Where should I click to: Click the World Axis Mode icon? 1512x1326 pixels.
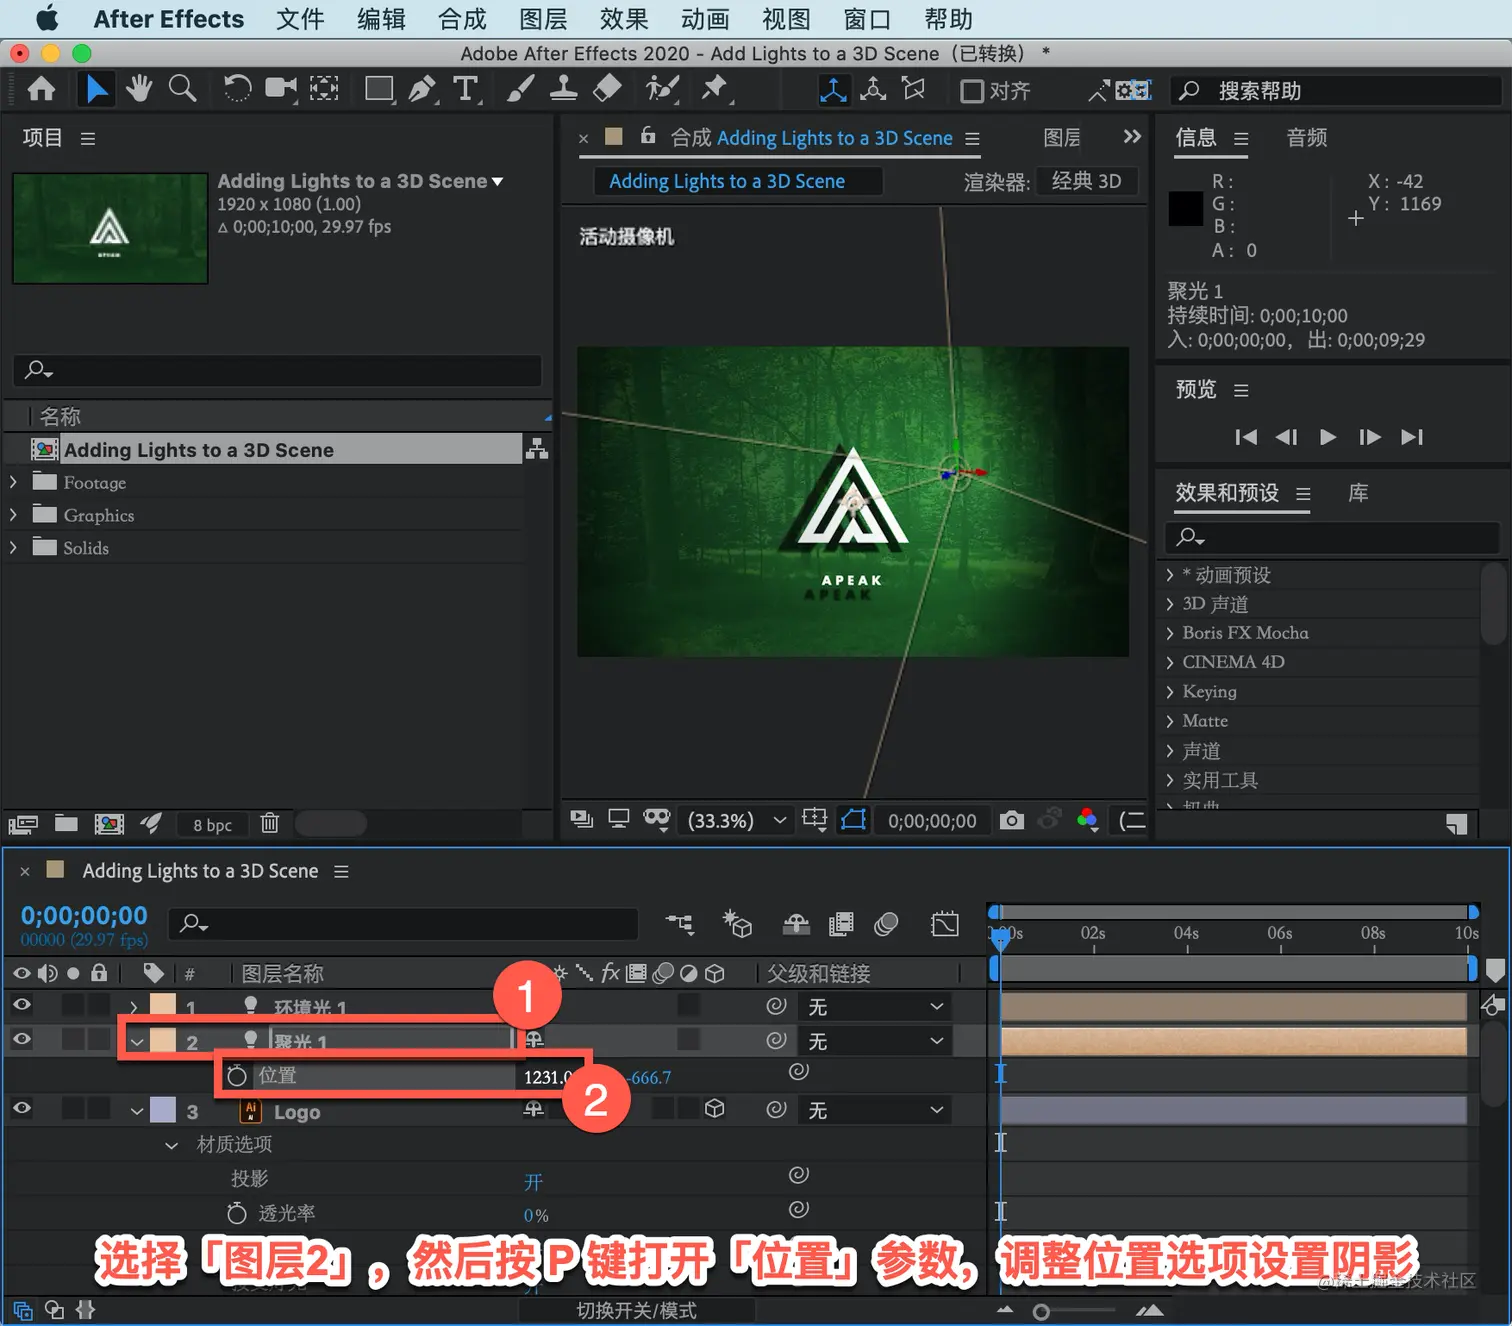tap(873, 90)
